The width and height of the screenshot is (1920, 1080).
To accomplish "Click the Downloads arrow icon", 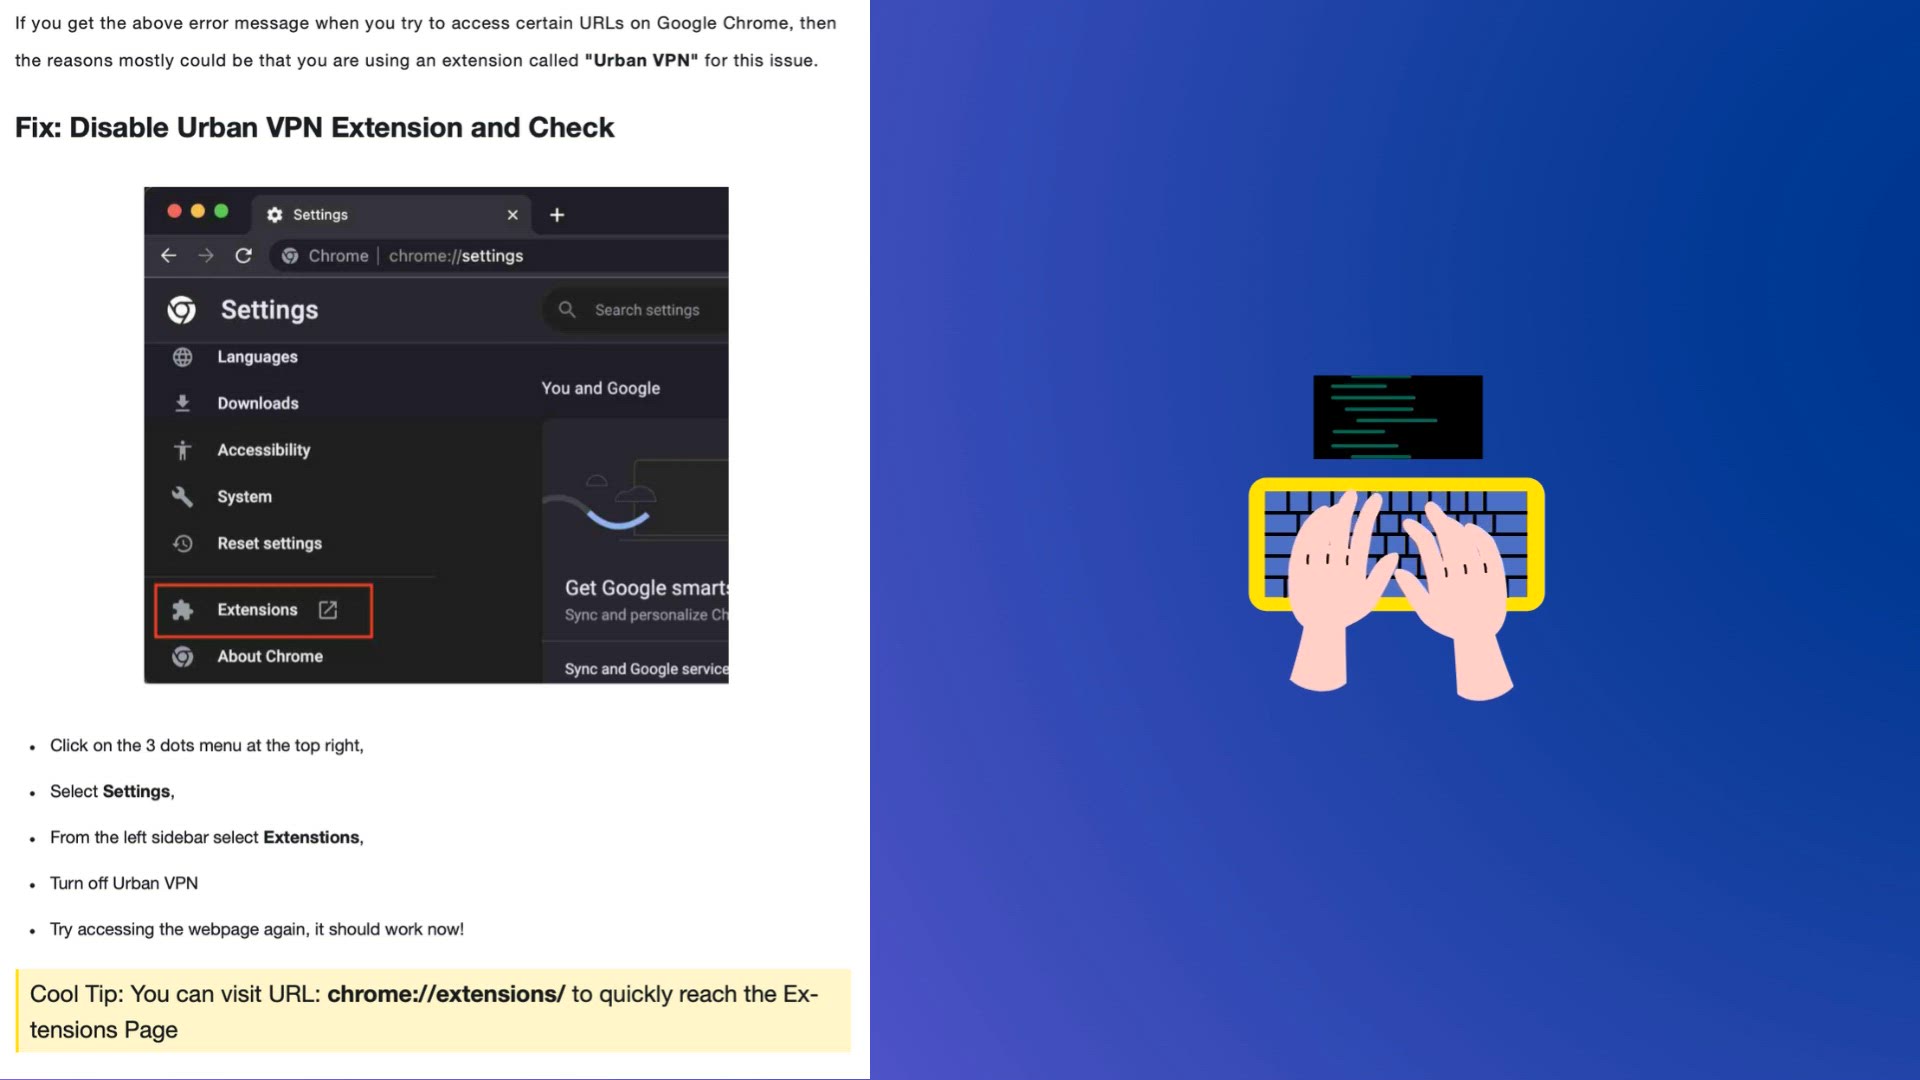I will (x=182, y=403).
